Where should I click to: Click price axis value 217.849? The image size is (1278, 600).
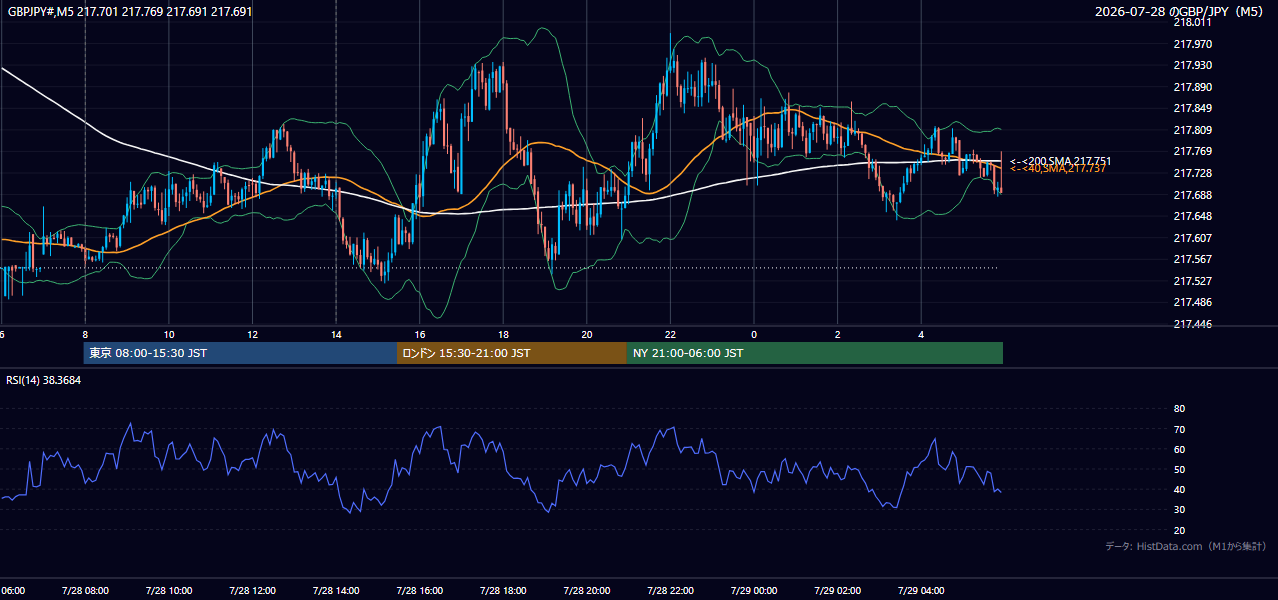(x=1192, y=108)
